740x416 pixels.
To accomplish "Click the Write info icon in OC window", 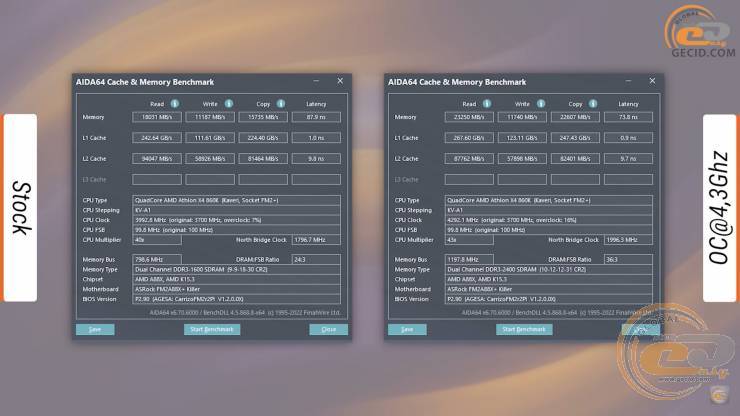I will pyautogui.click(x=541, y=103).
